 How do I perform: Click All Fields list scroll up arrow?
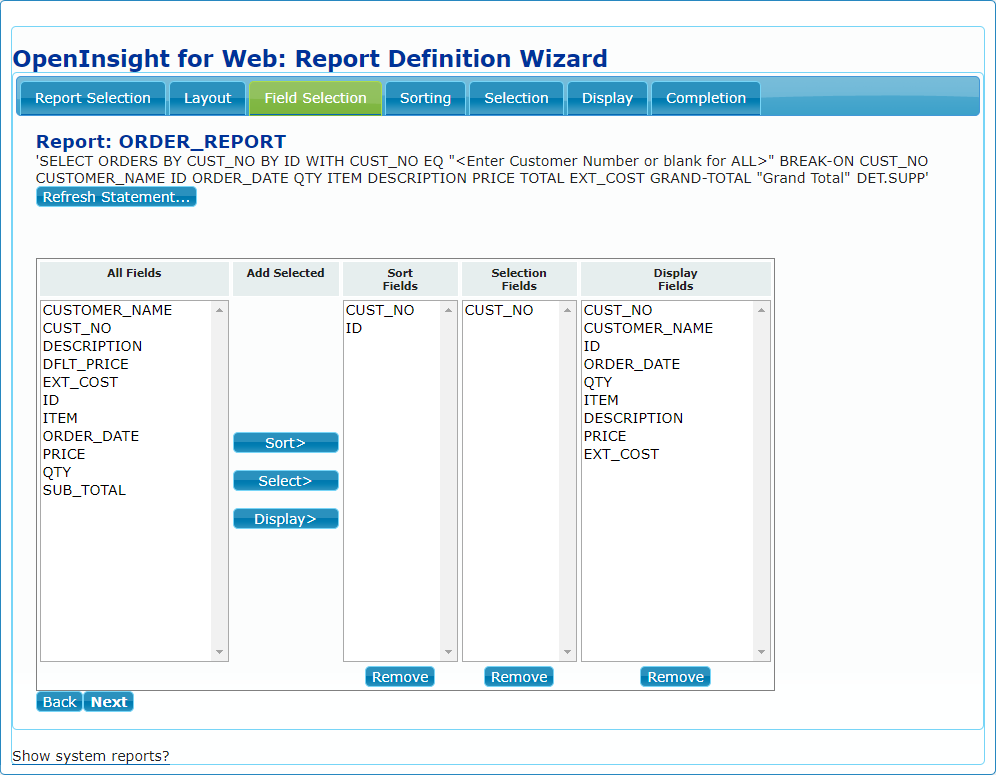219,310
